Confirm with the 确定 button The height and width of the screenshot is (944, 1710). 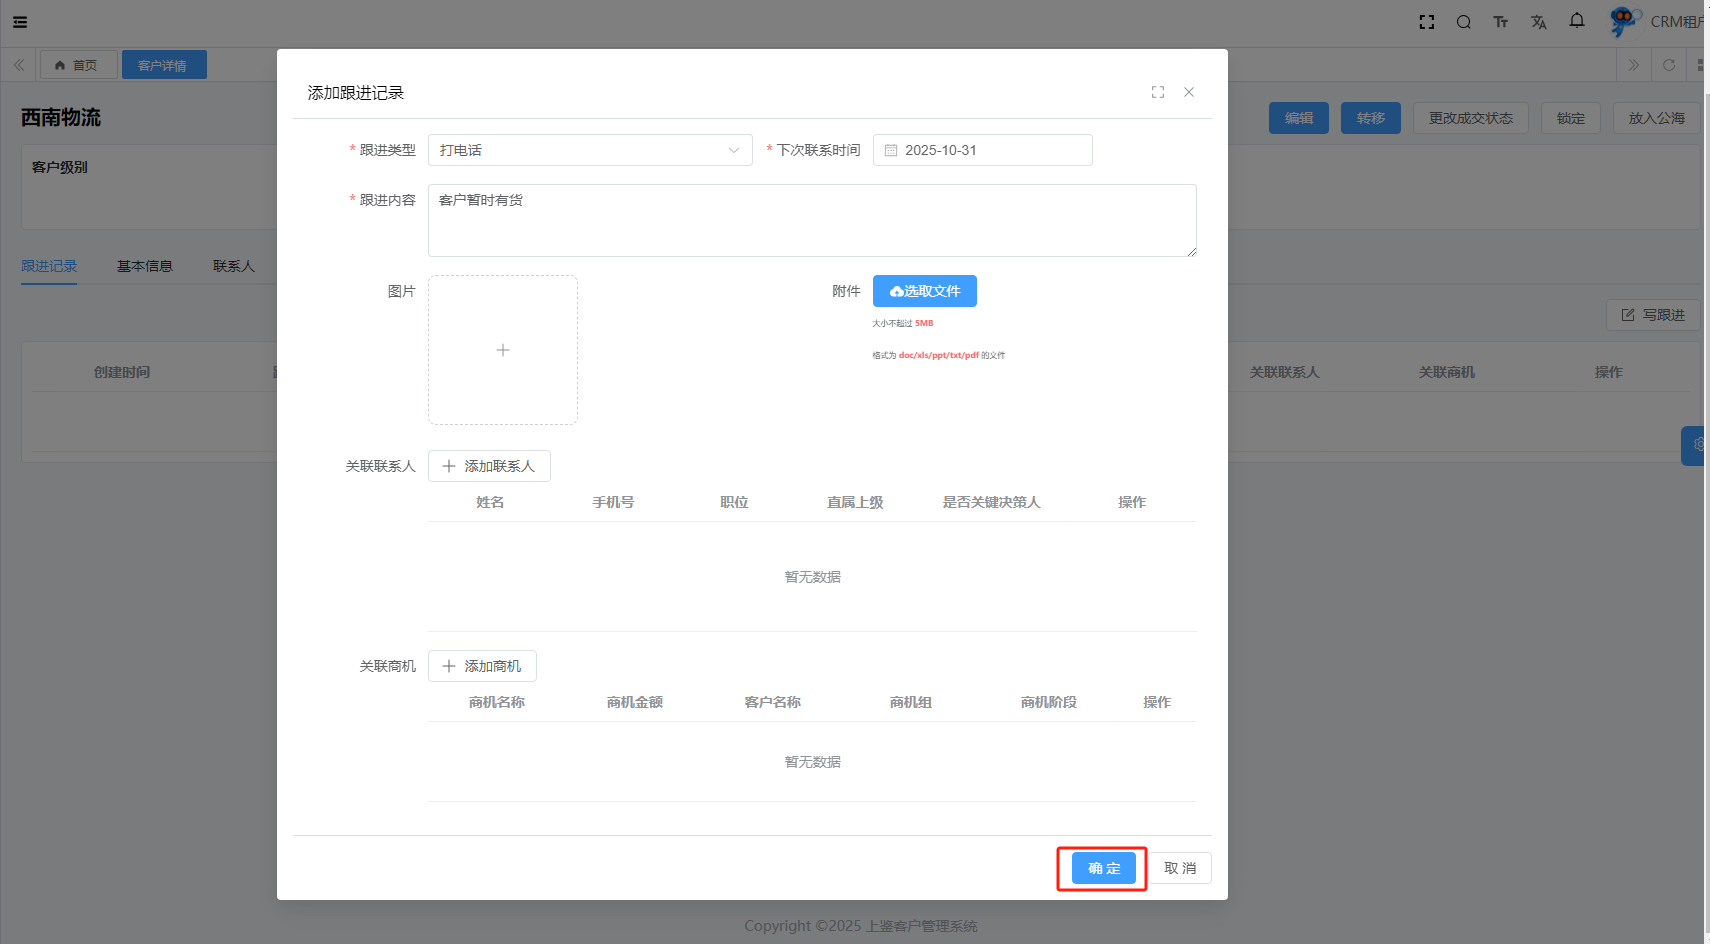tap(1103, 868)
